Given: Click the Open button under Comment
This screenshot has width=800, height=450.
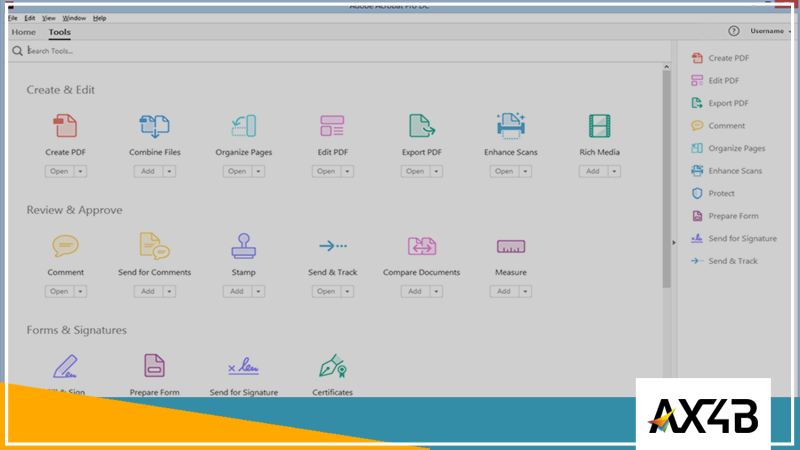Looking at the screenshot, I should tap(59, 291).
